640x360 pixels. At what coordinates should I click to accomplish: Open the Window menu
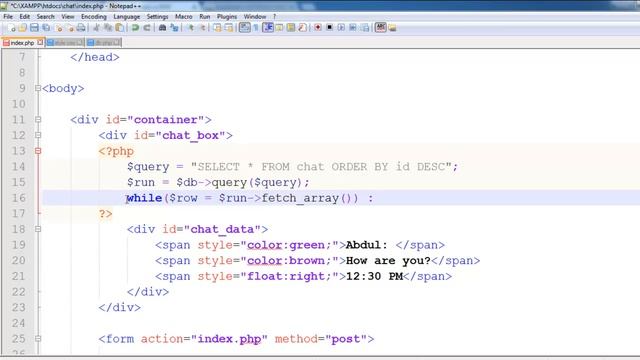click(255, 16)
